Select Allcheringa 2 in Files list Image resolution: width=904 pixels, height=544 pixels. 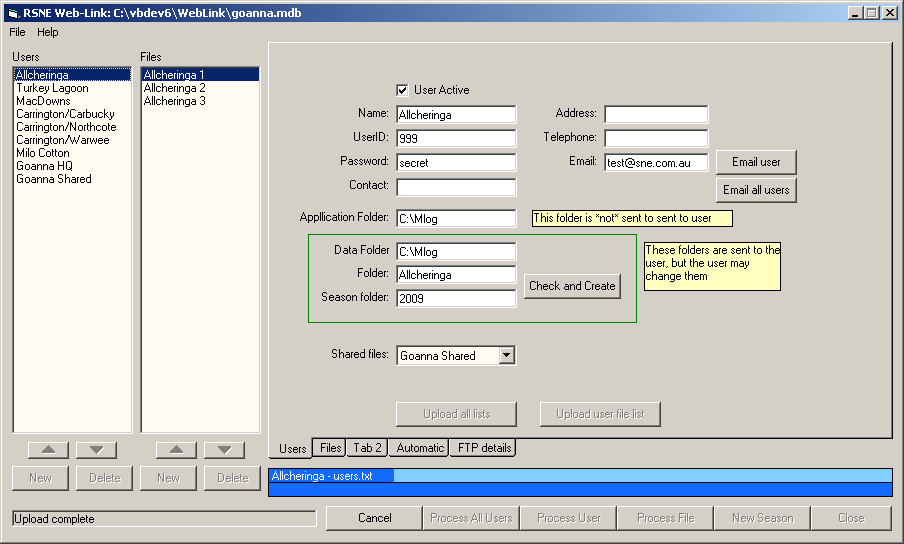174,88
